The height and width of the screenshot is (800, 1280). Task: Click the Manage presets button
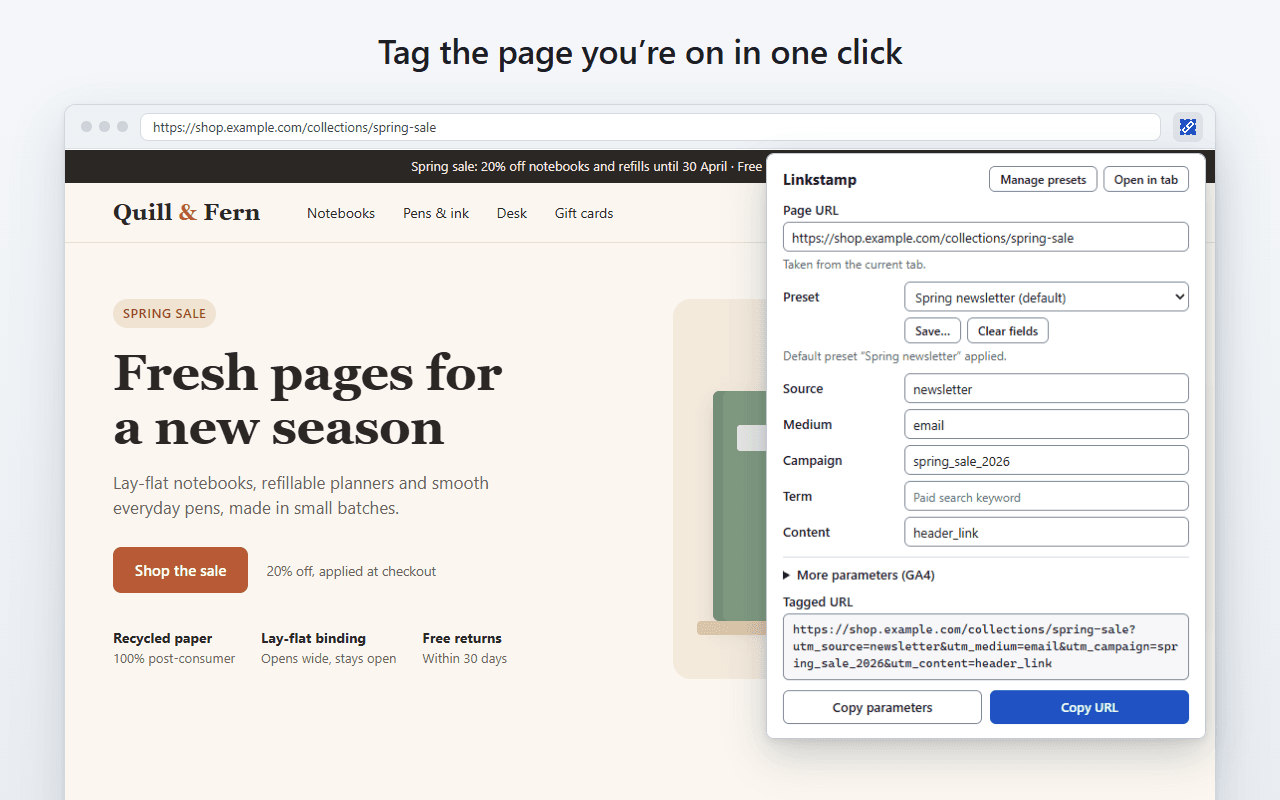pyautogui.click(x=1043, y=180)
